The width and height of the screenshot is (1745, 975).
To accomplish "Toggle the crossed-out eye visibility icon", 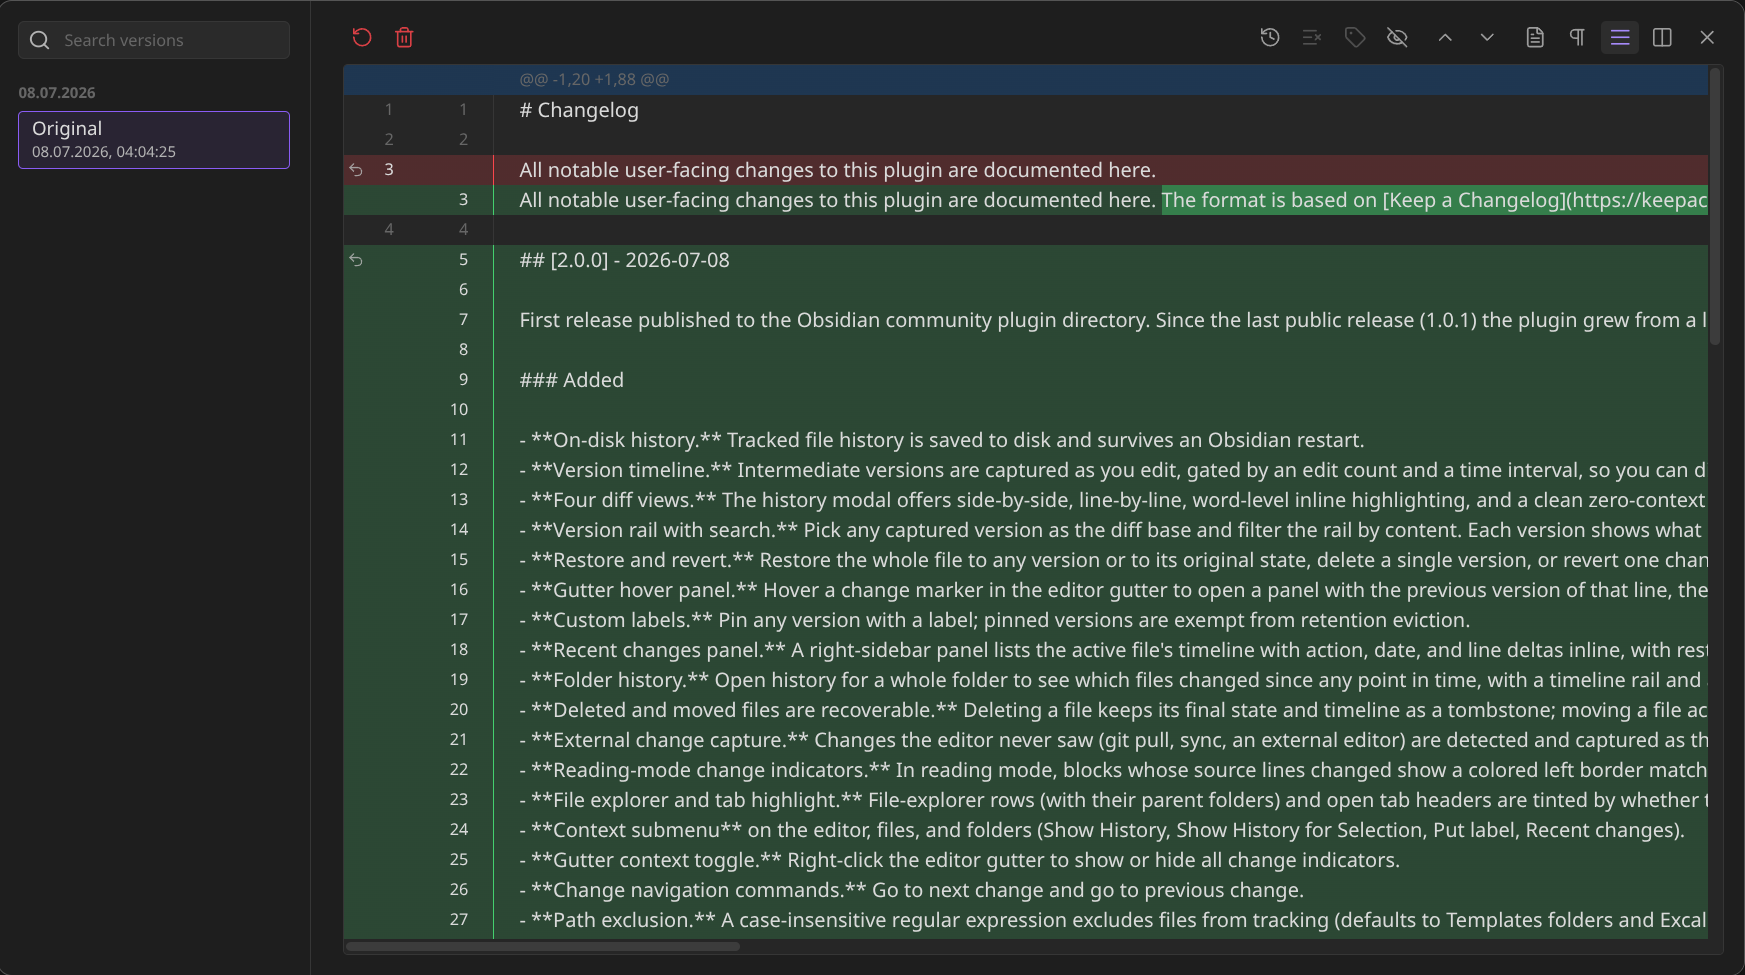I will click(1397, 37).
